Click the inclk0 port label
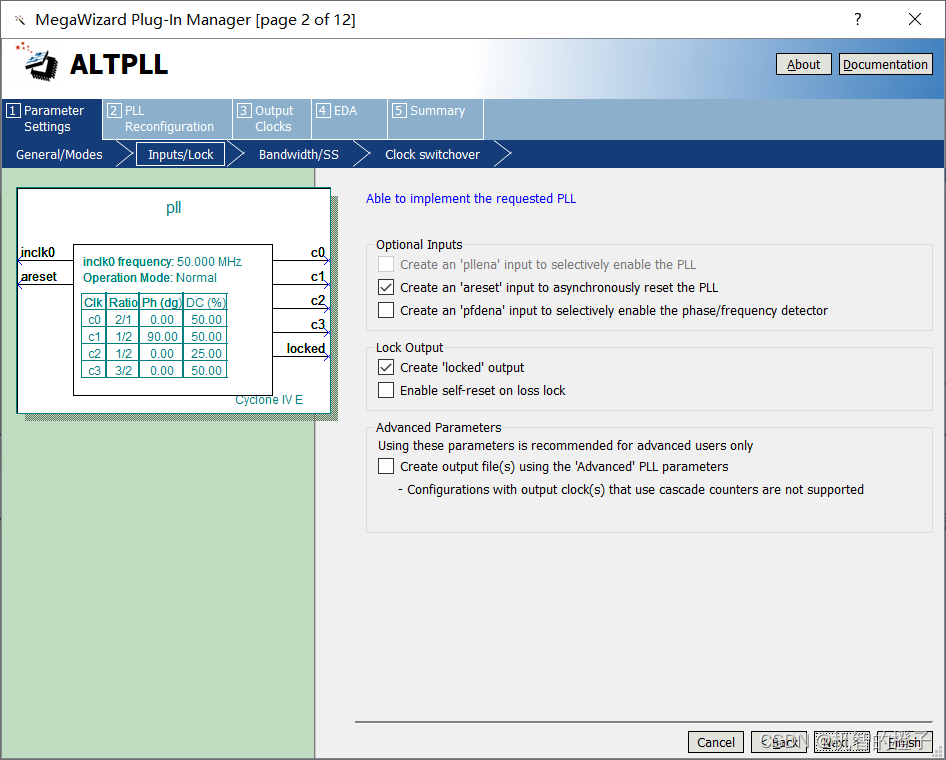946x760 pixels. (37, 252)
